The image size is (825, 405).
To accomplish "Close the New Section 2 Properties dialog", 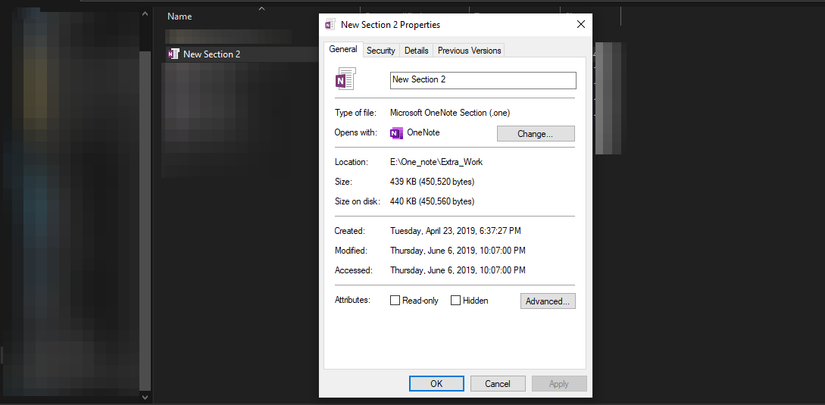I will (581, 24).
